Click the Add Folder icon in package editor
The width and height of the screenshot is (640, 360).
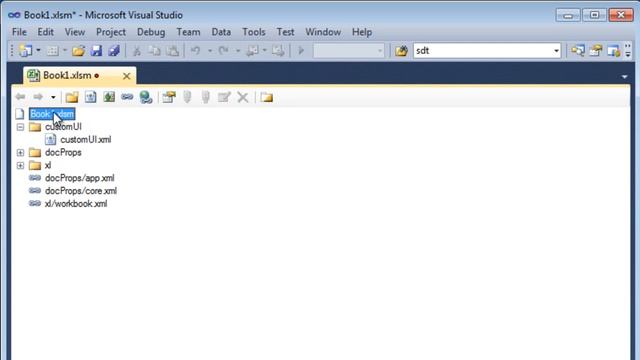pyautogui.click(x=72, y=97)
